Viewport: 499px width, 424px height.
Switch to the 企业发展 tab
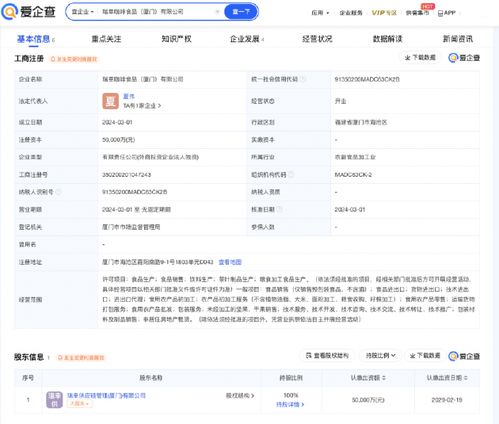pos(245,39)
